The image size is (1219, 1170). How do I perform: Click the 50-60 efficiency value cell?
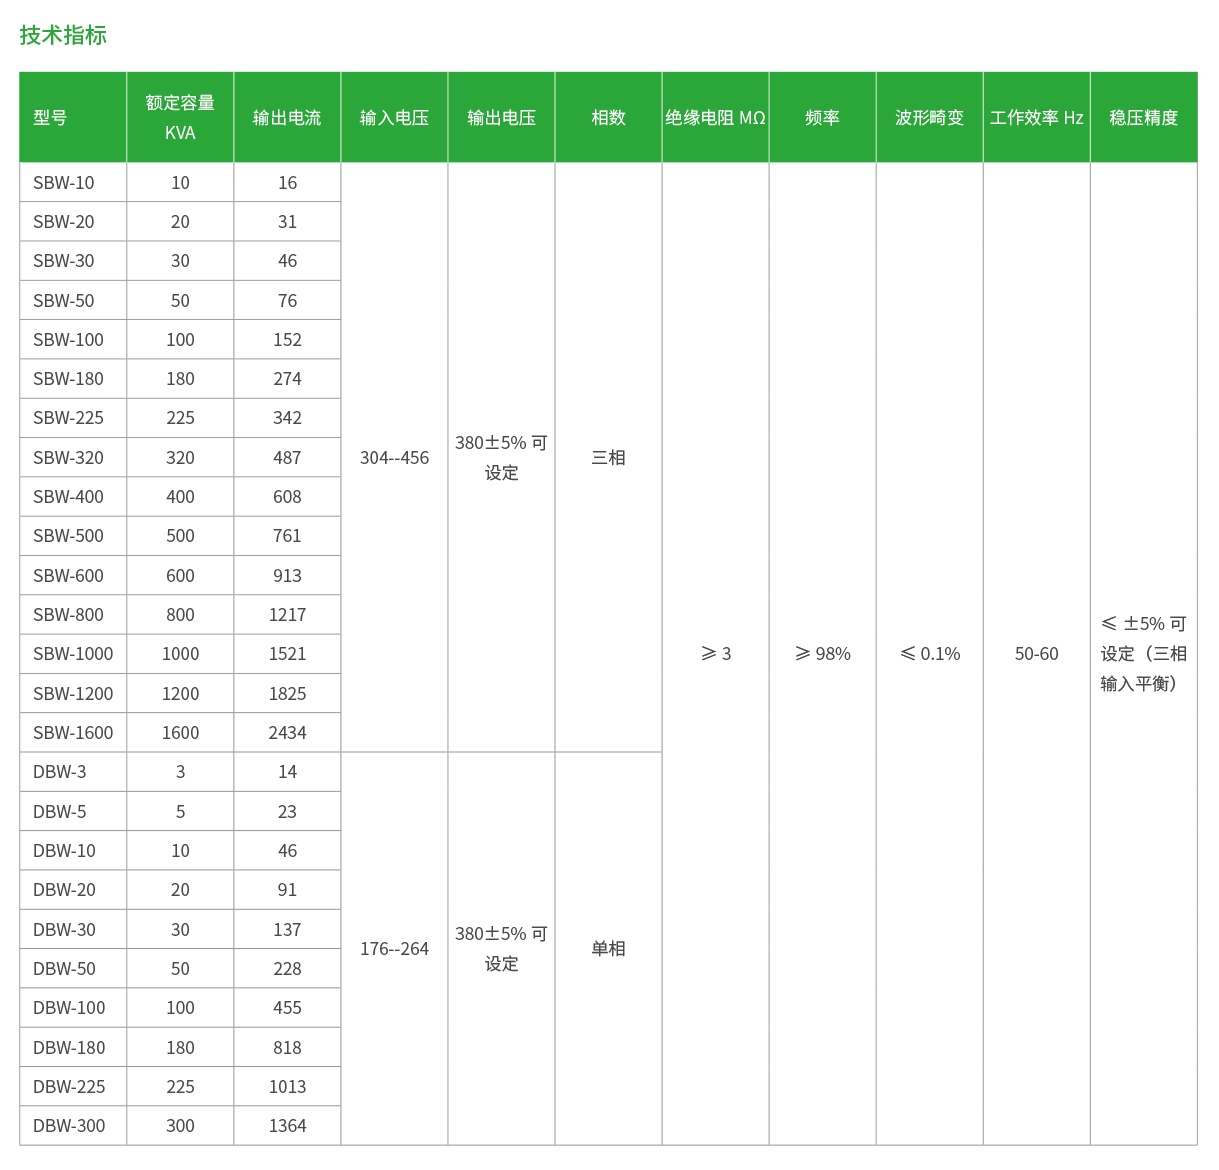point(1036,654)
